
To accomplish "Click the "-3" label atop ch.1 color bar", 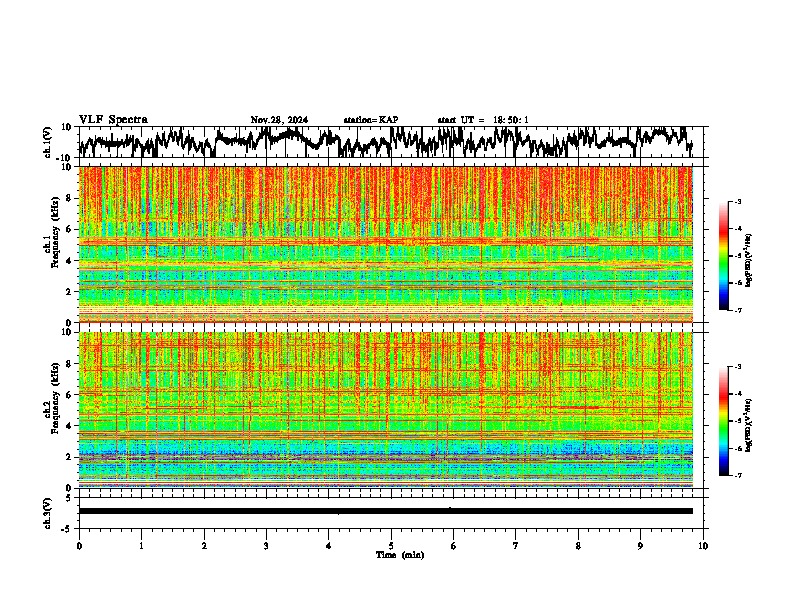I will [738, 202].
